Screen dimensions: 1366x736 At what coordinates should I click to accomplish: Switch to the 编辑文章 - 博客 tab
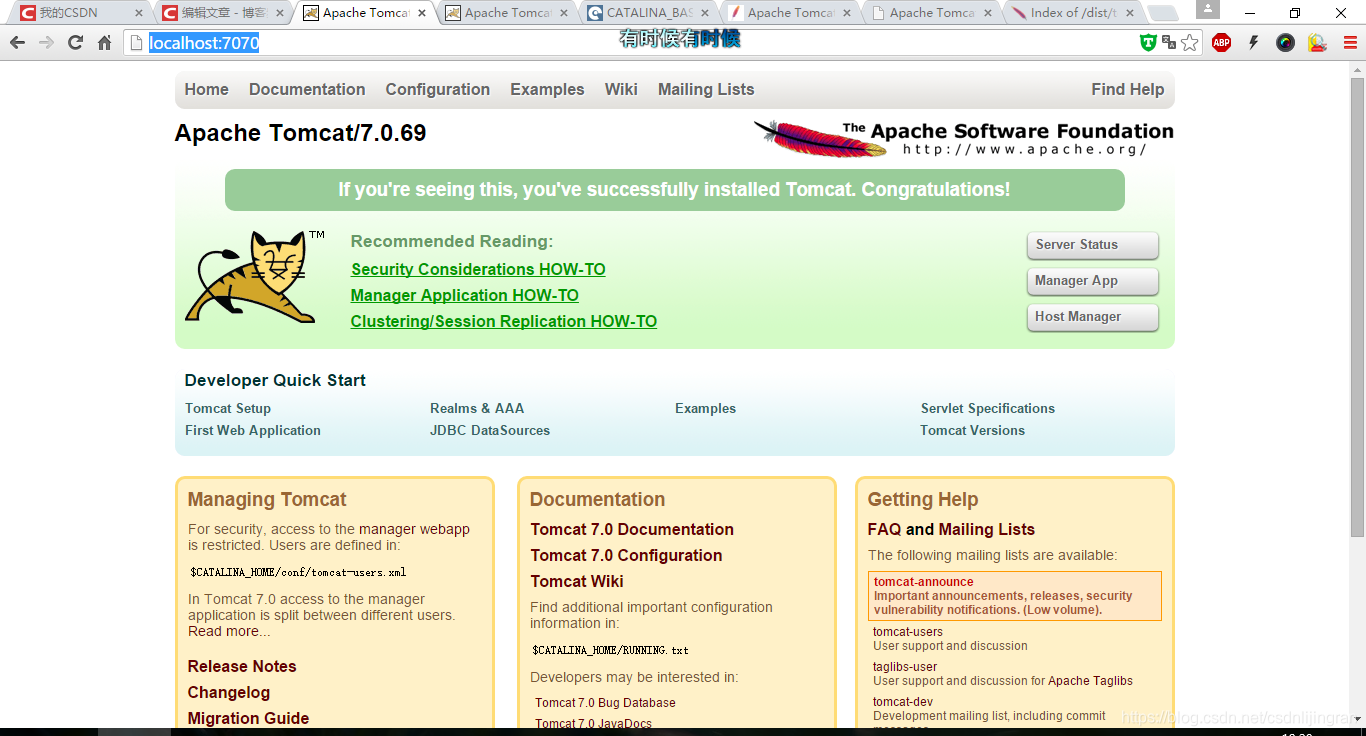[x=224, y=13]
